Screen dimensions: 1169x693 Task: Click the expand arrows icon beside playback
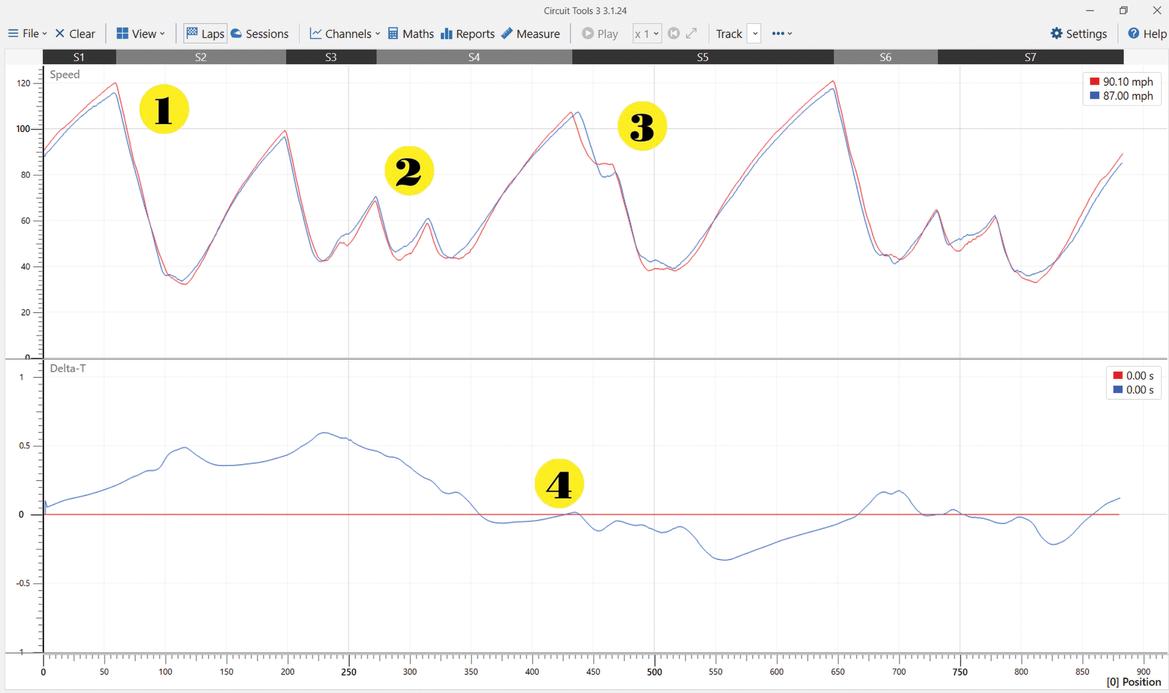click(691, 33)
